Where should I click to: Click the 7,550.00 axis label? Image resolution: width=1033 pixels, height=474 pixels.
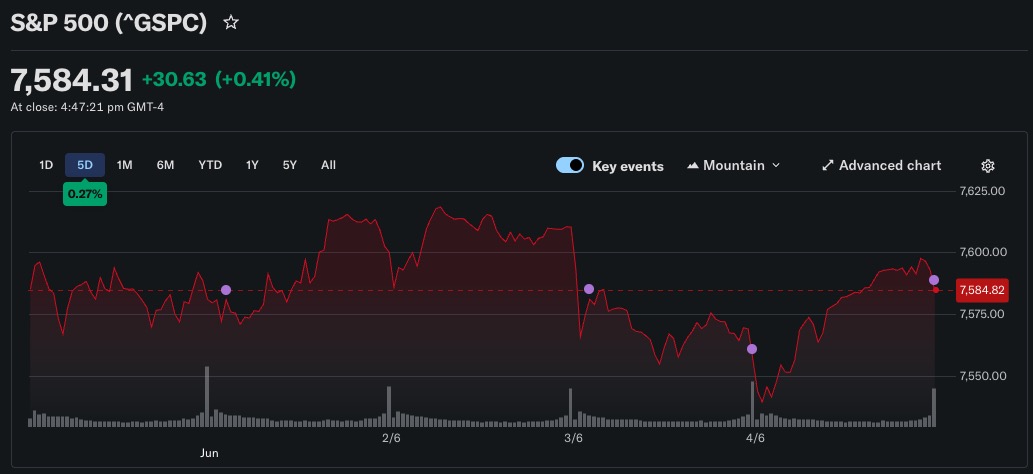982,376
